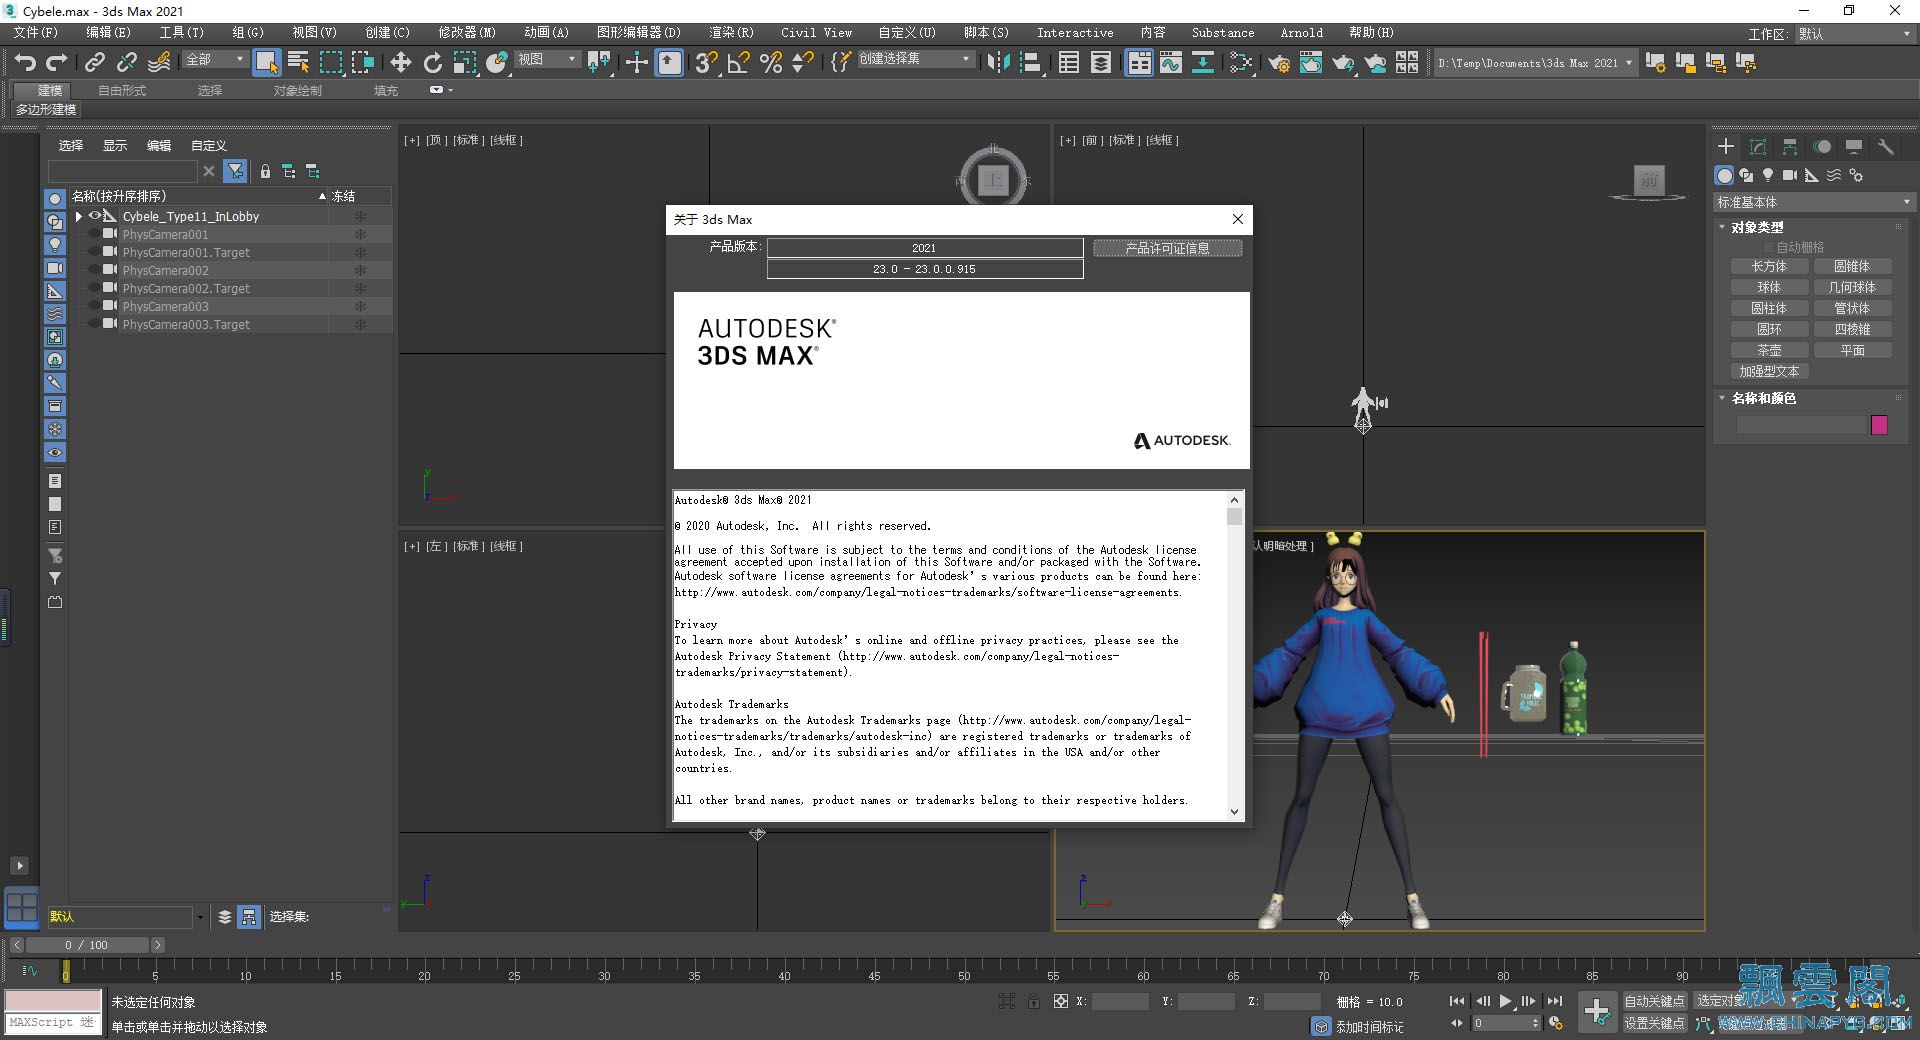The image size is (1920, 1040).
Task: Toggle the 3D Snaps tool
Action: tap(706, 62)
